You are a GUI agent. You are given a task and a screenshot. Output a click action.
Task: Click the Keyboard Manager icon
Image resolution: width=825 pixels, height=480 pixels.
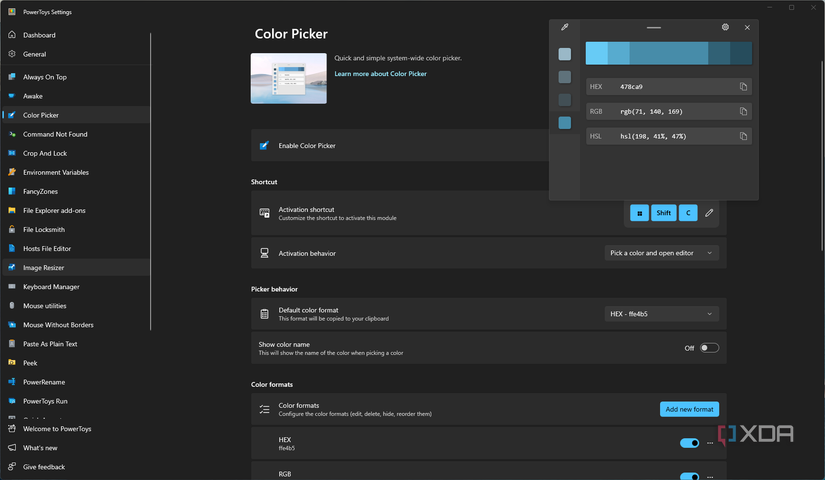[x=12, y=286]
